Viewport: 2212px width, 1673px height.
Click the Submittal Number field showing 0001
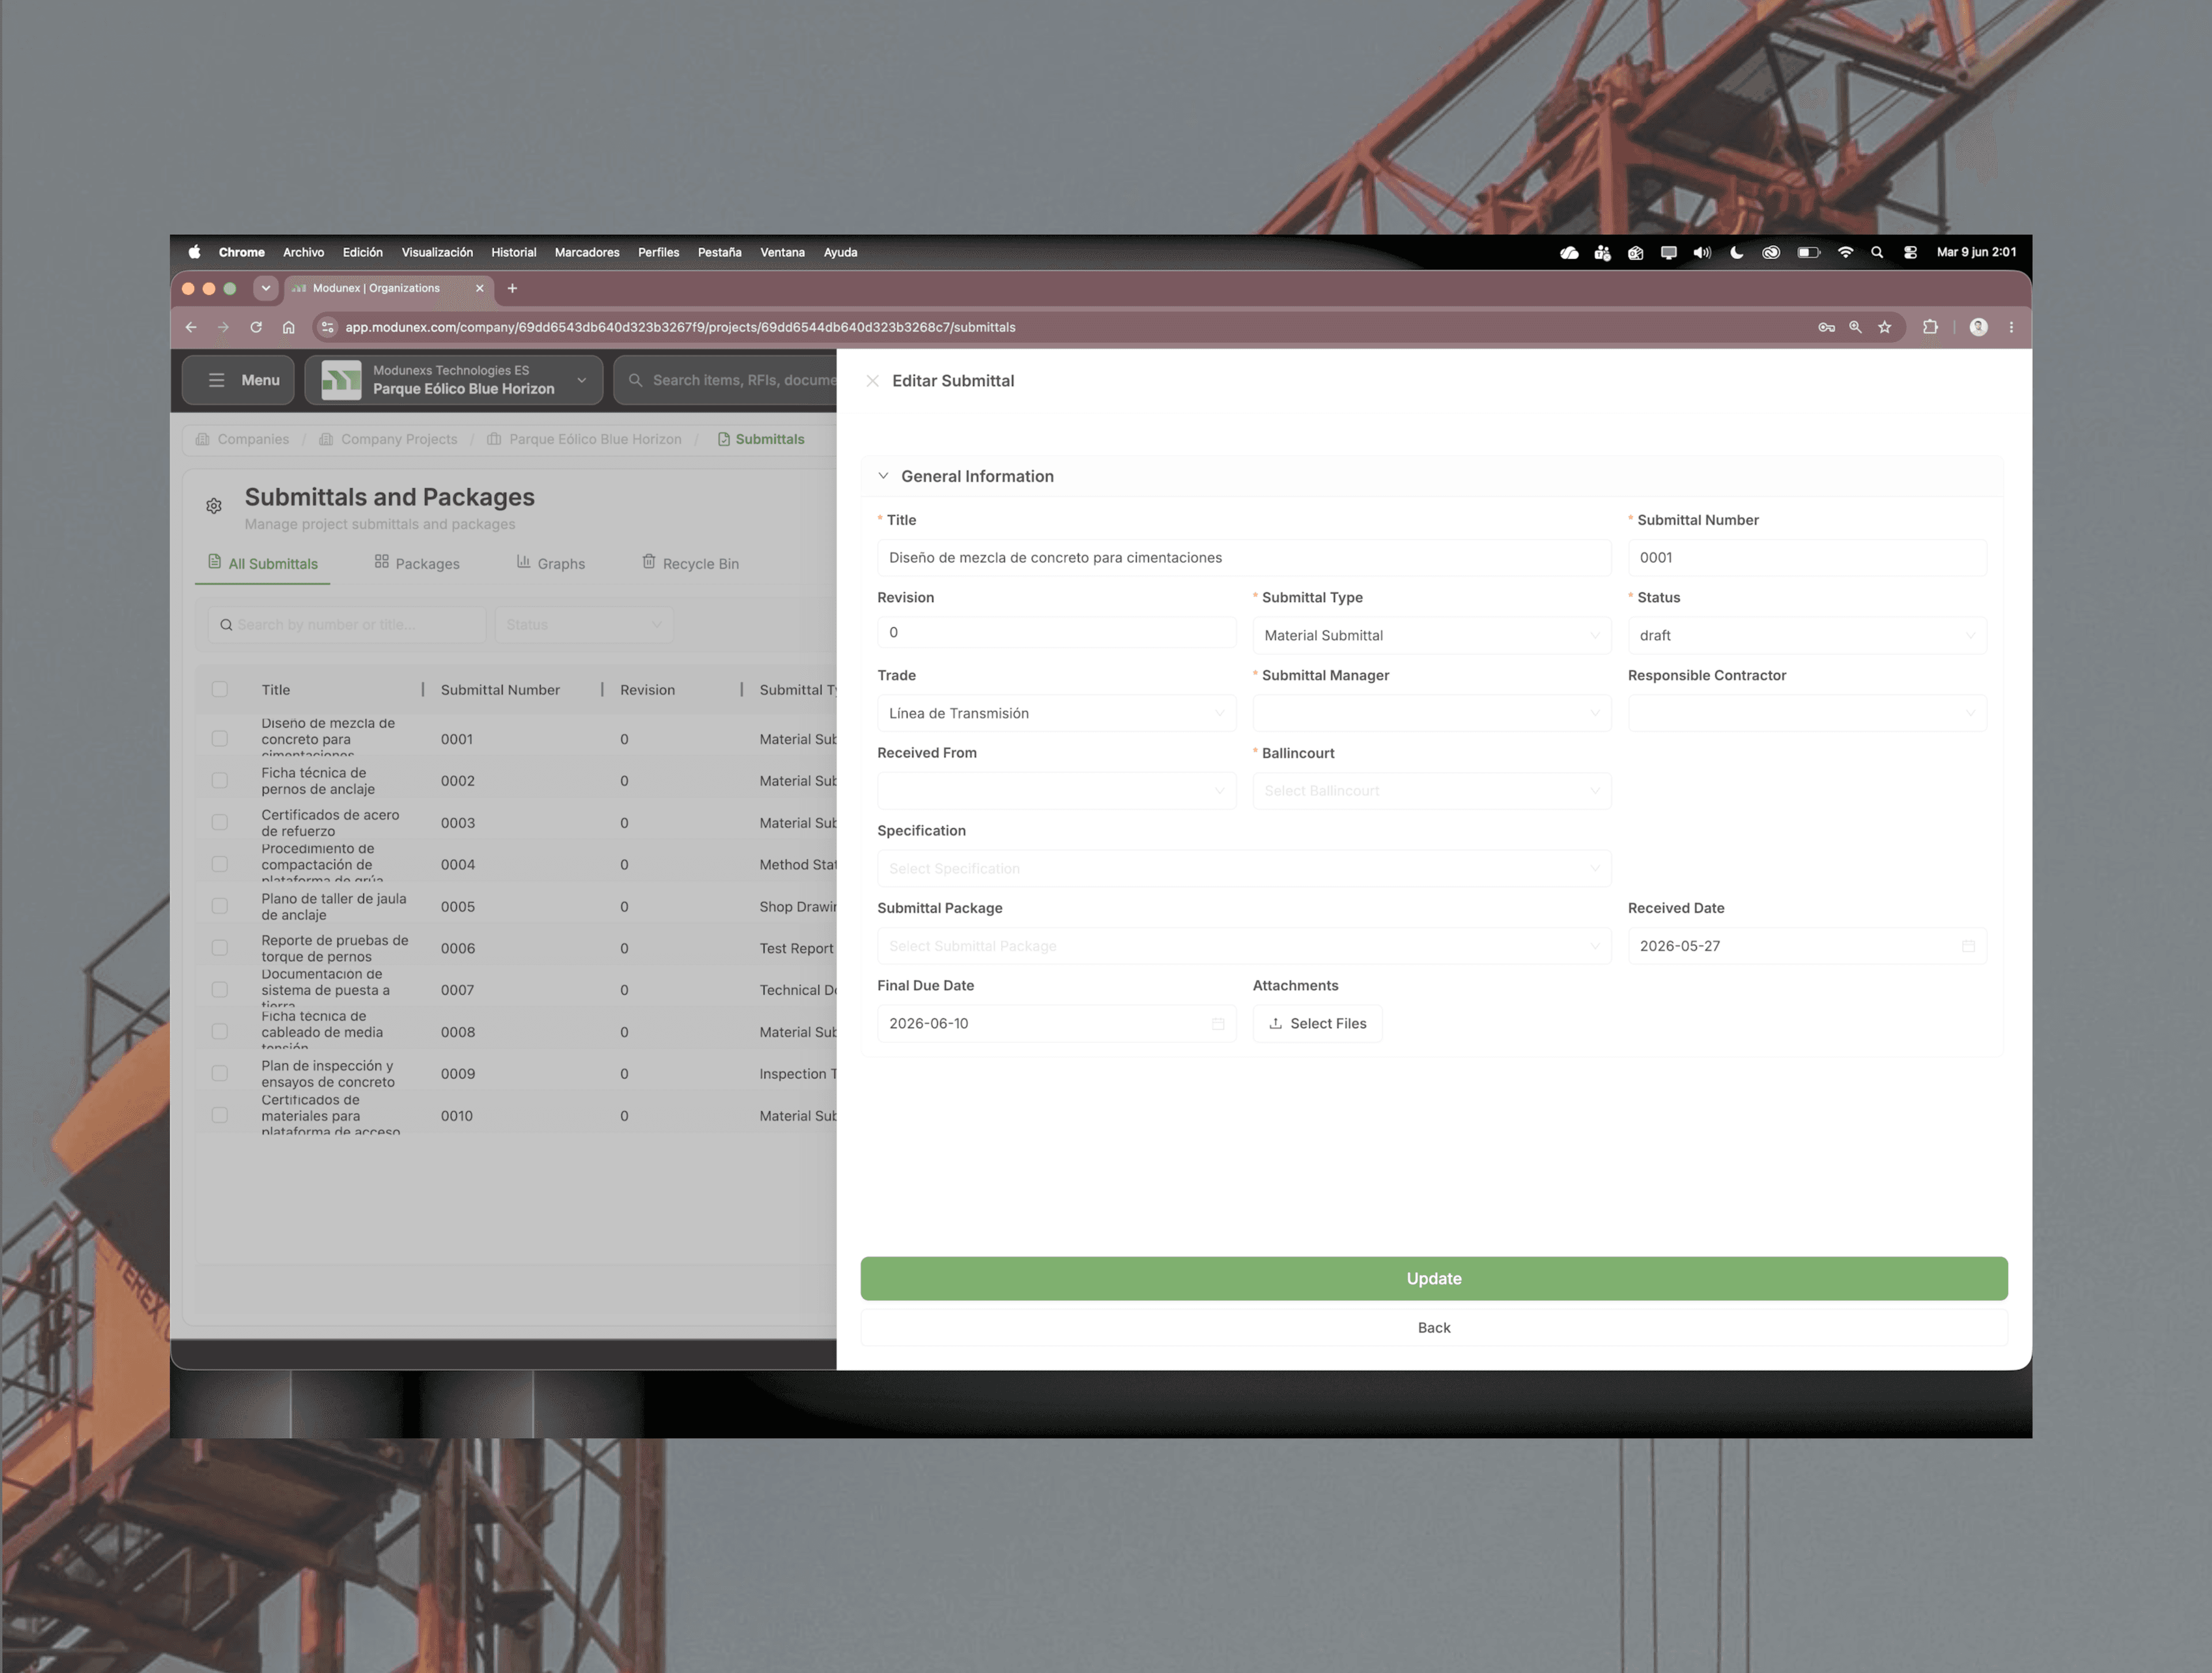click(1807, 558)
